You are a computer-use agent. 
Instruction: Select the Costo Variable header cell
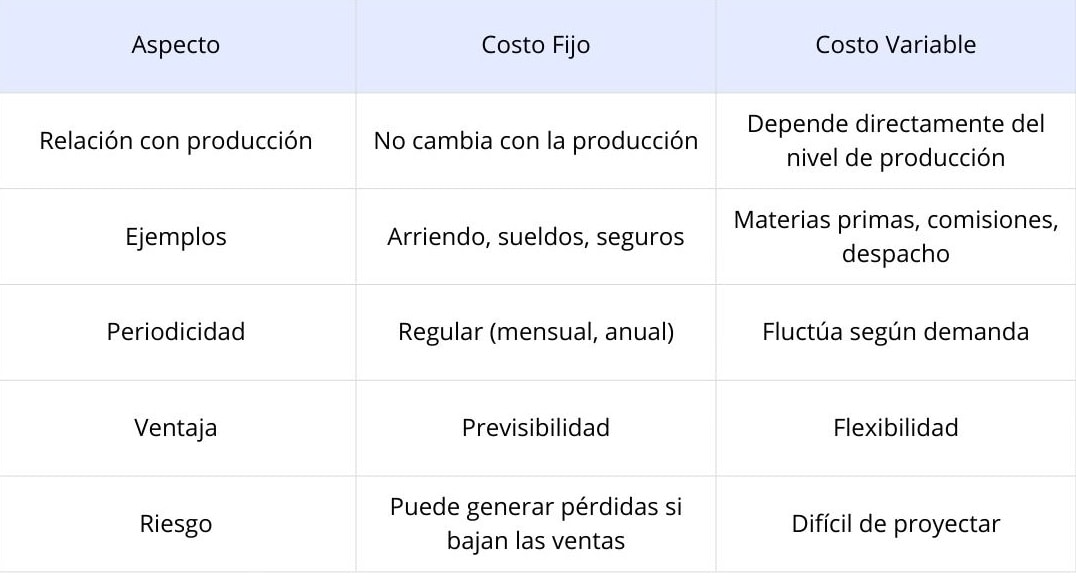click(x=896, y=45)
